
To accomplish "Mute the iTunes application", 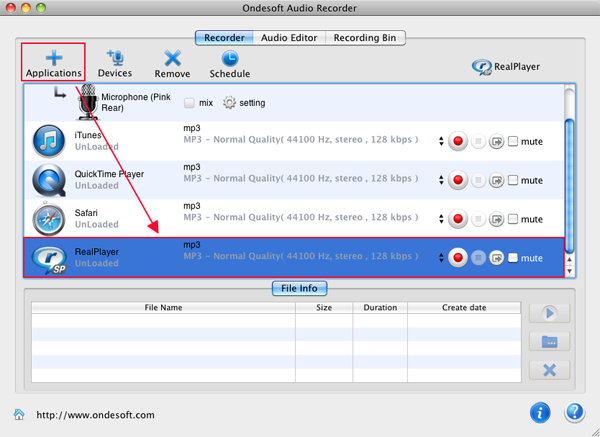I will tap(513, 142).
